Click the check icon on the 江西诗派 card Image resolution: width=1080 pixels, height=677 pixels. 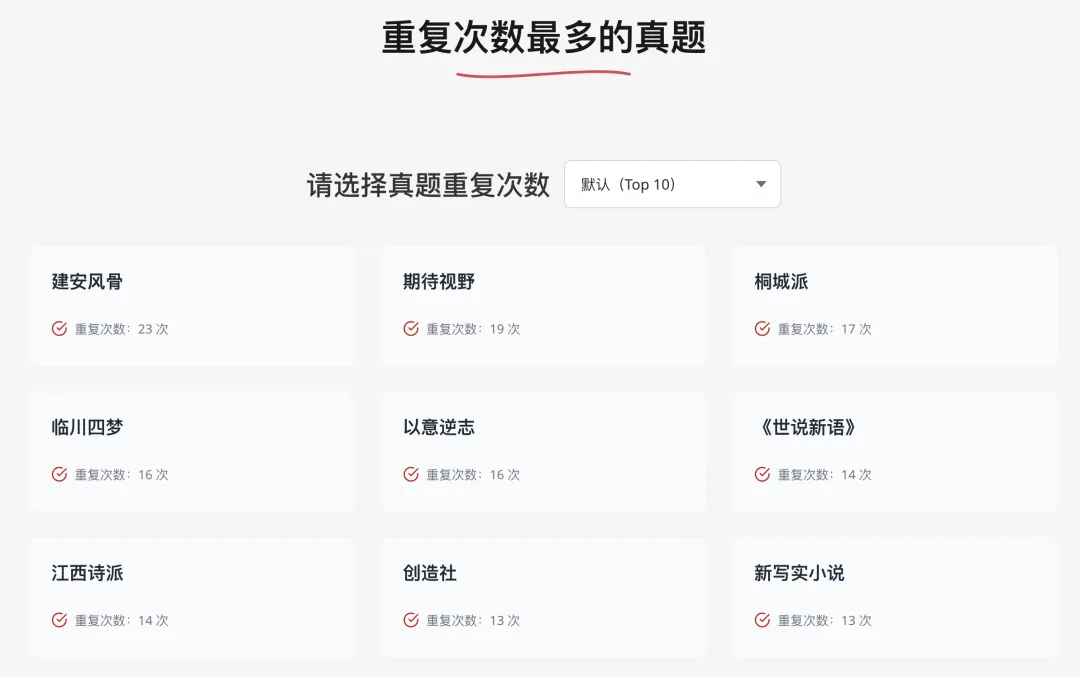(59, 620)
